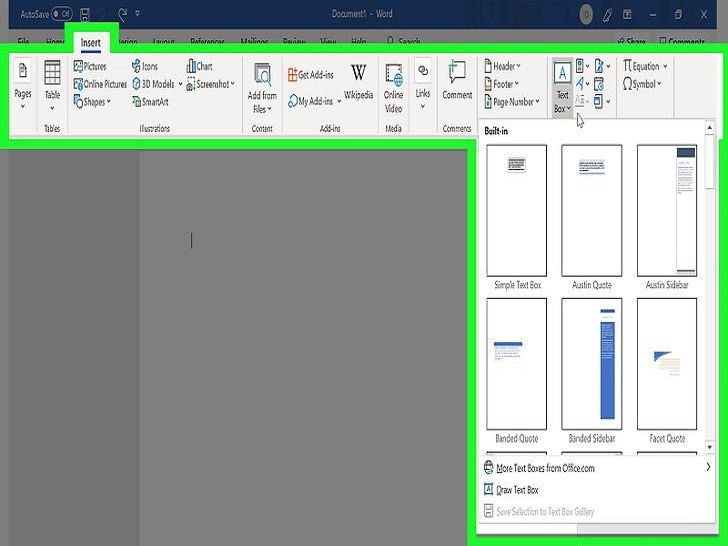
Task: Choose the Facet Quote thumbnail
Action: (x=667, y=364)
